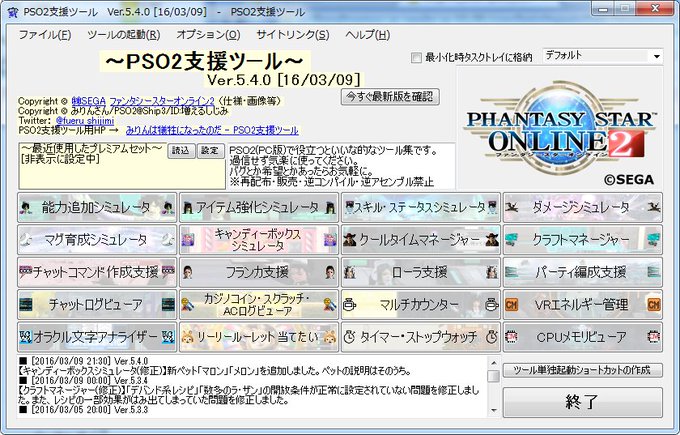Open フランカ支援 tool
Viewport: 680px width, 435px height.
[259, 272]
